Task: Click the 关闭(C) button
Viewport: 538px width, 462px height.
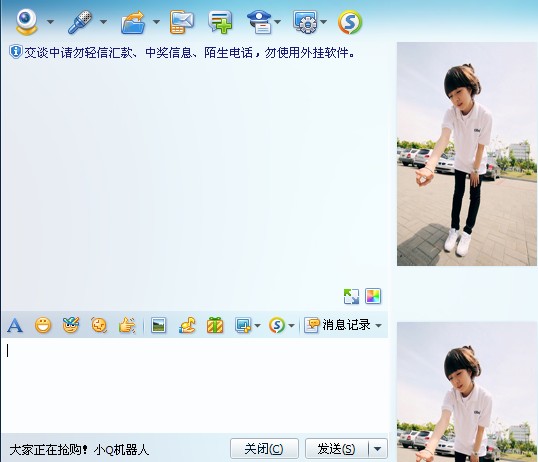Action: pyautogui.click(x=264, y=449)
